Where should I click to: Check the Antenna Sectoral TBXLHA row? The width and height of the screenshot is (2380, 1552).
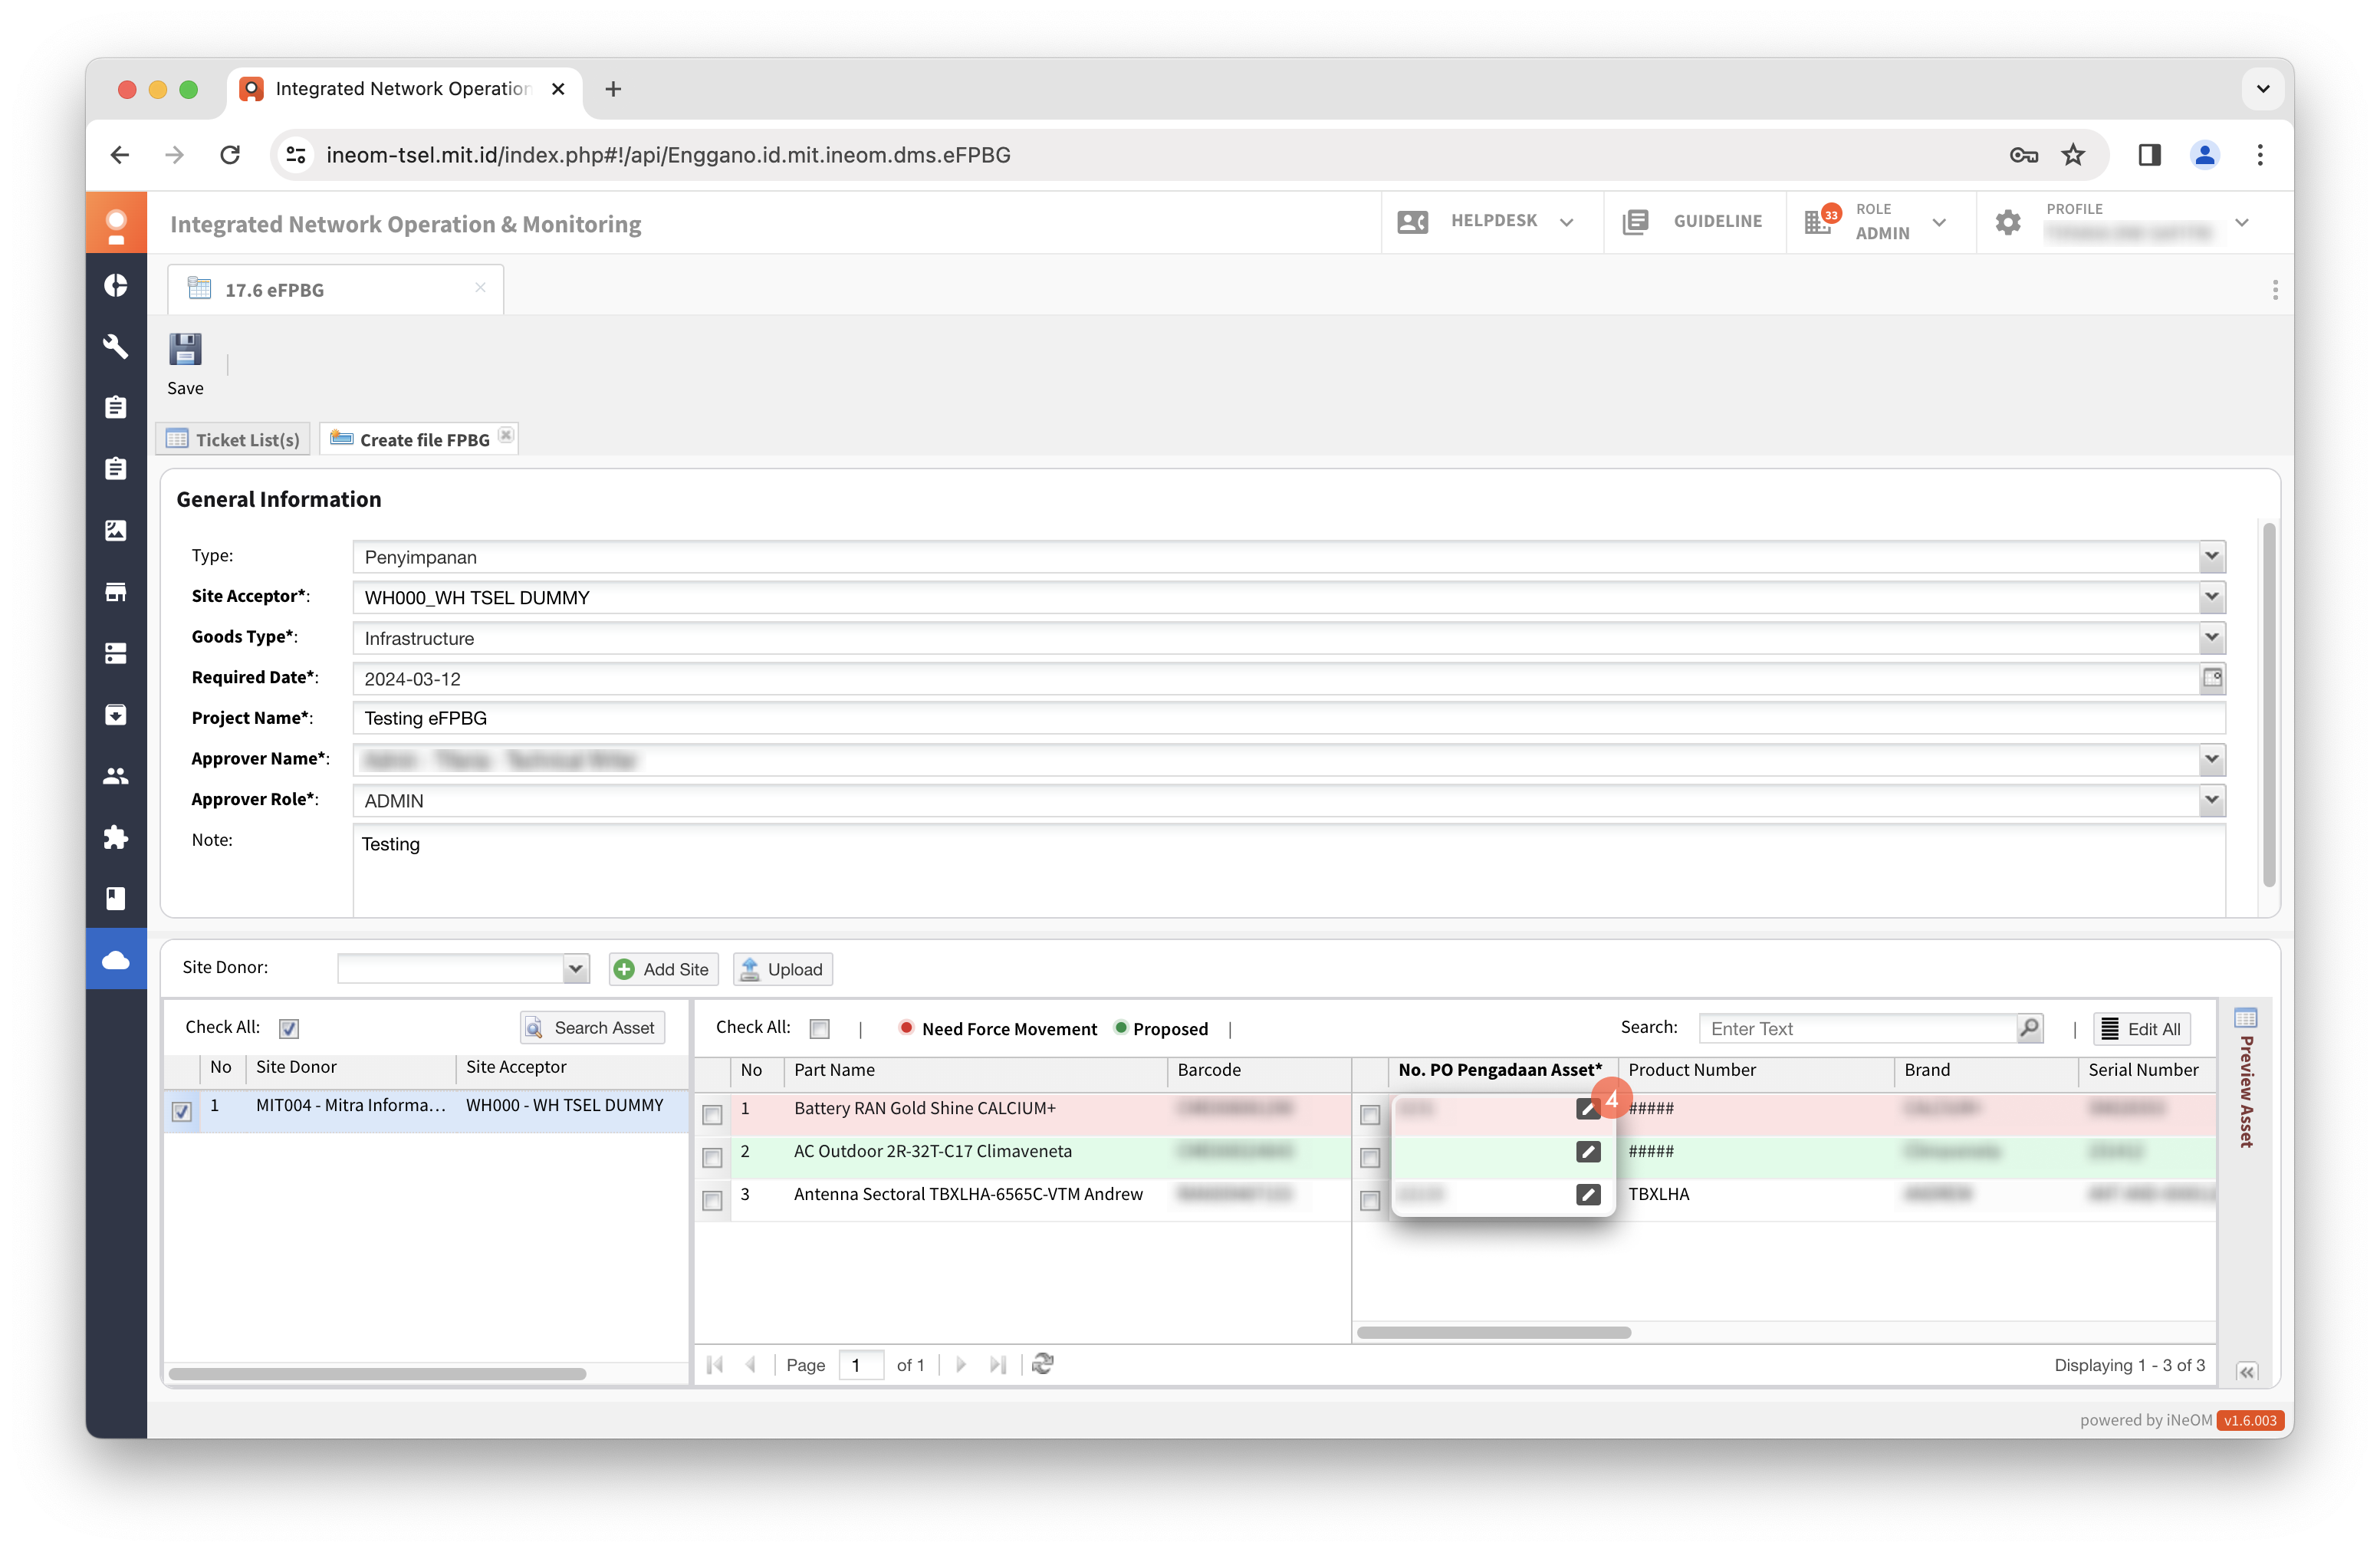[x=712, y=1200]
